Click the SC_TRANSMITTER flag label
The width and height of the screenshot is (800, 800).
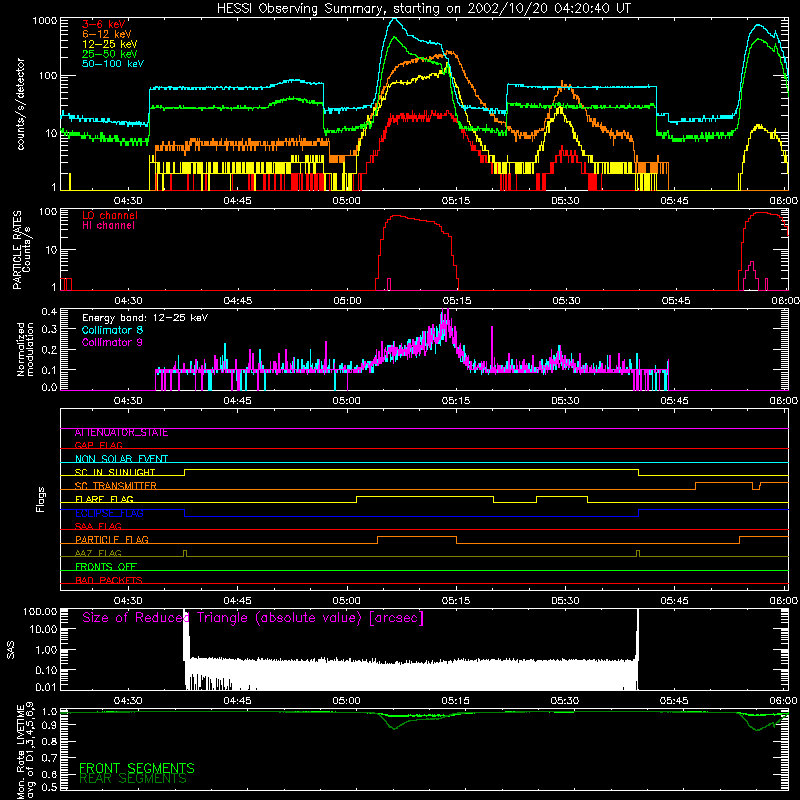click(116, 486)
